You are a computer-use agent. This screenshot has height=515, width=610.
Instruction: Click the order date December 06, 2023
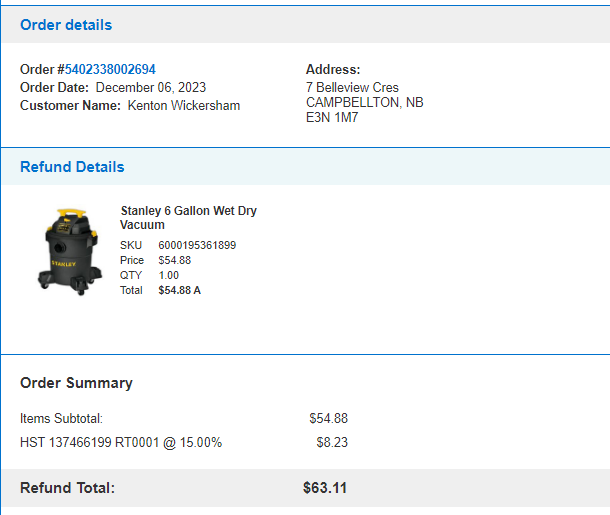coord(151,88)
